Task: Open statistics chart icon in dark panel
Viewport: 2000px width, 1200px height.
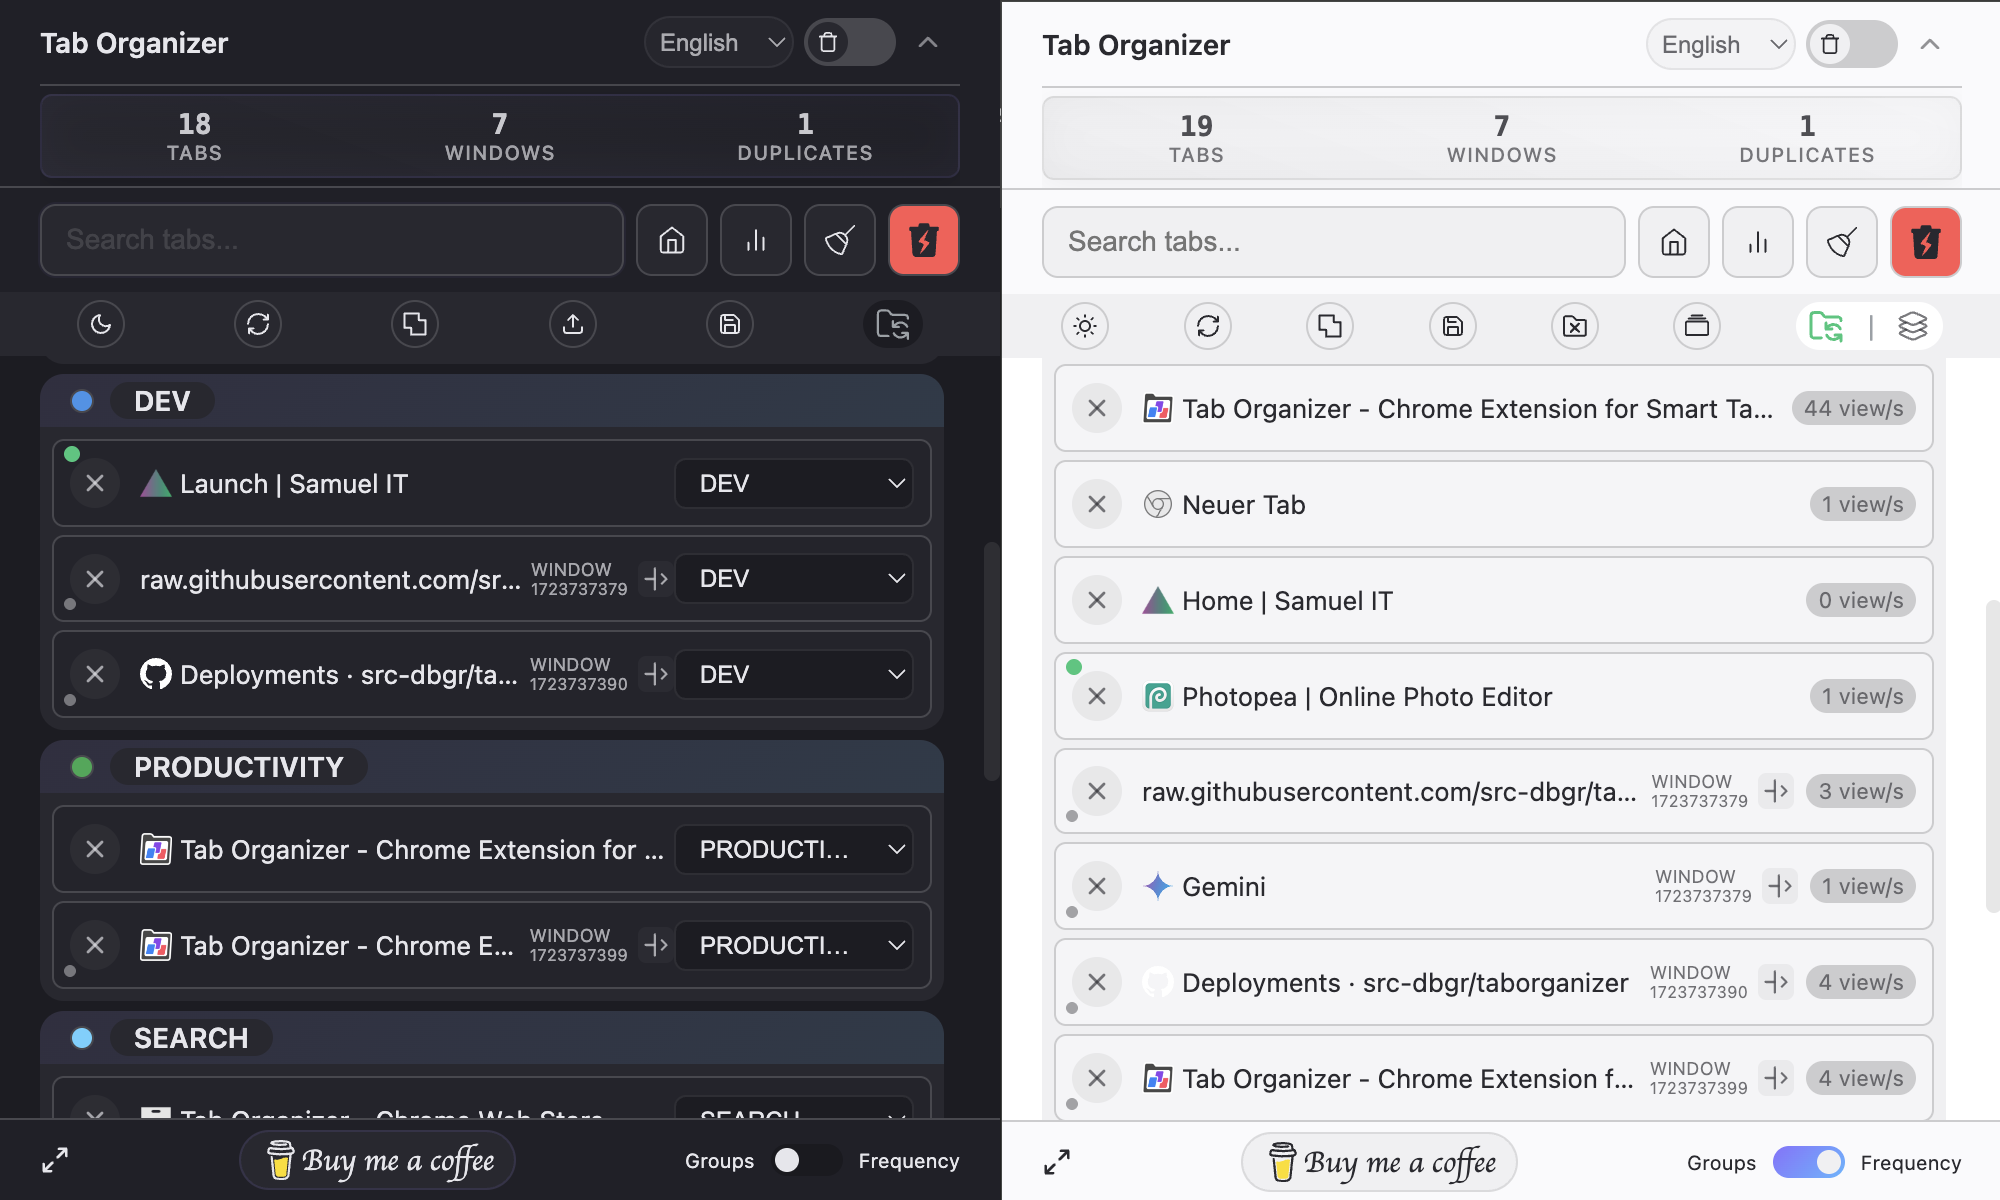Action: coord(756,240)
